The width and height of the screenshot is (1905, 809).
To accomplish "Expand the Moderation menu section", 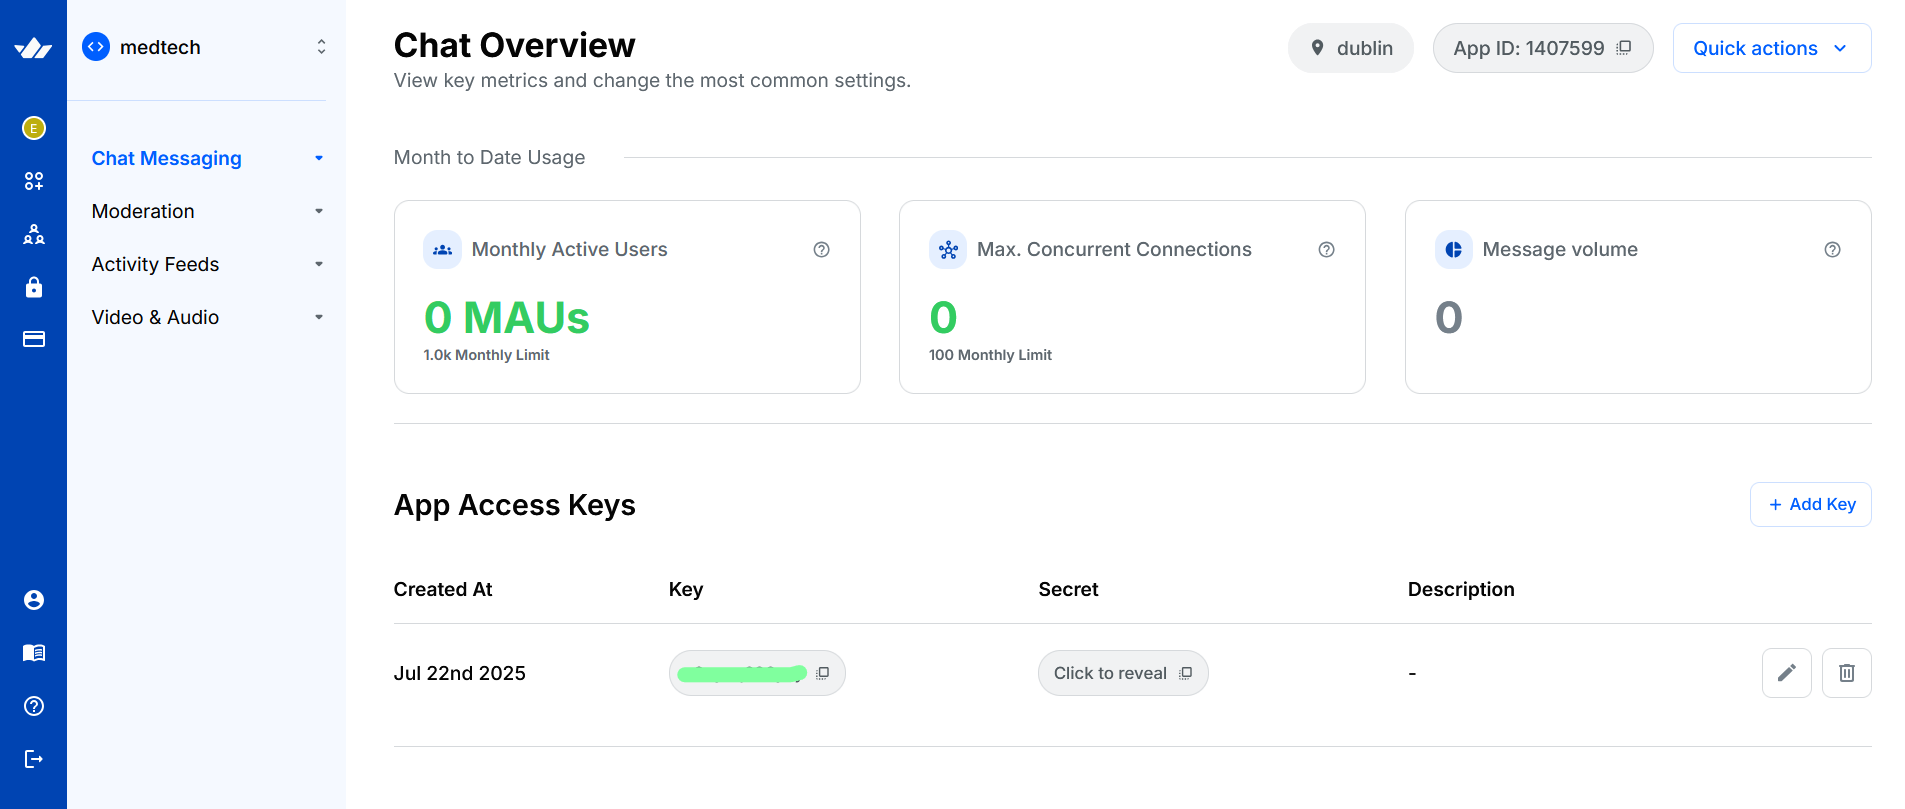I will coord(206,211).
